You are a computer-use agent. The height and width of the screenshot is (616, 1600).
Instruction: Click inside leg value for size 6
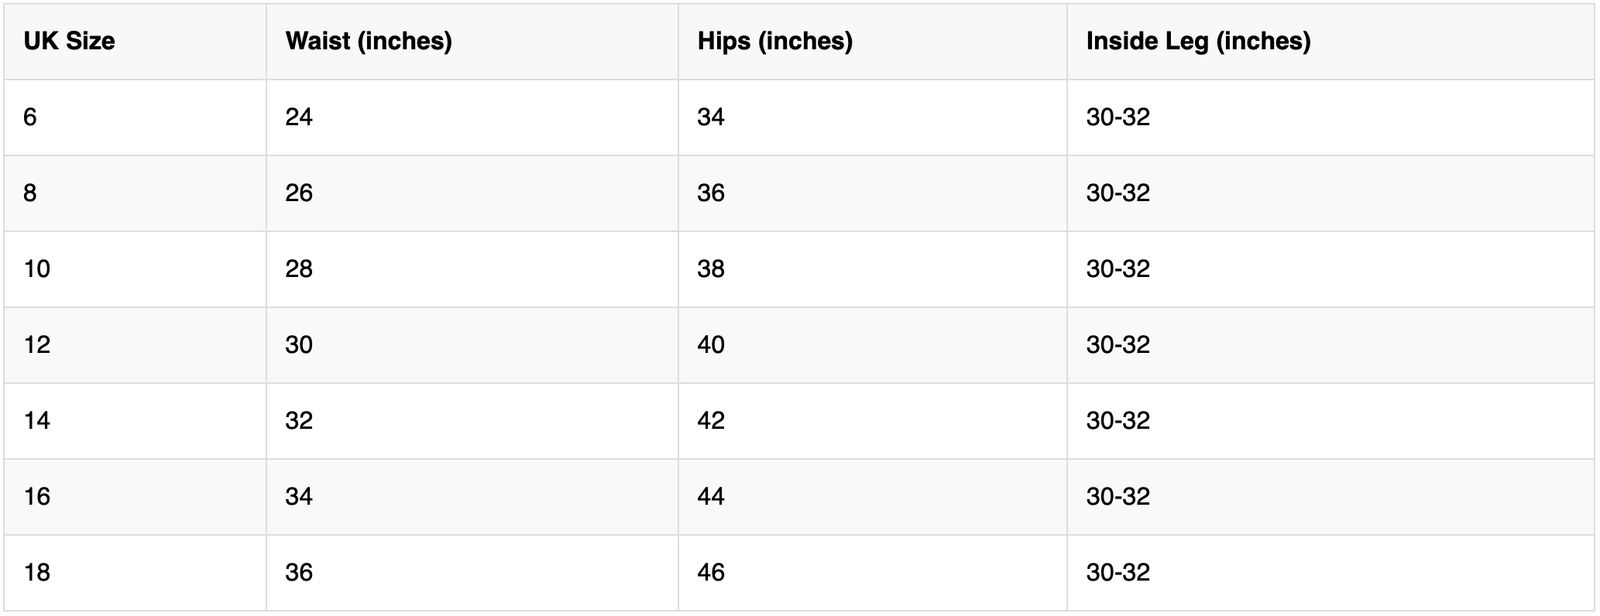1118,117
